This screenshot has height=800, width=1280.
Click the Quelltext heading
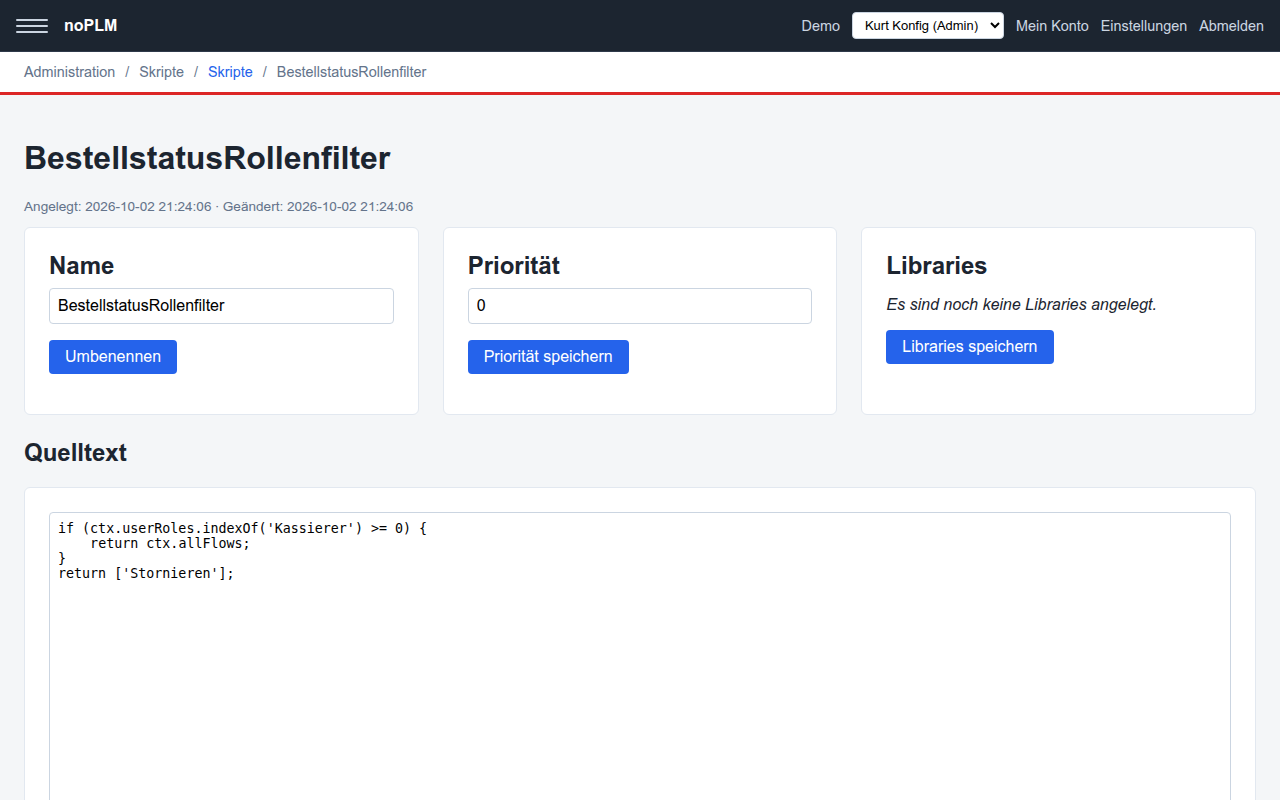point(75,453)
